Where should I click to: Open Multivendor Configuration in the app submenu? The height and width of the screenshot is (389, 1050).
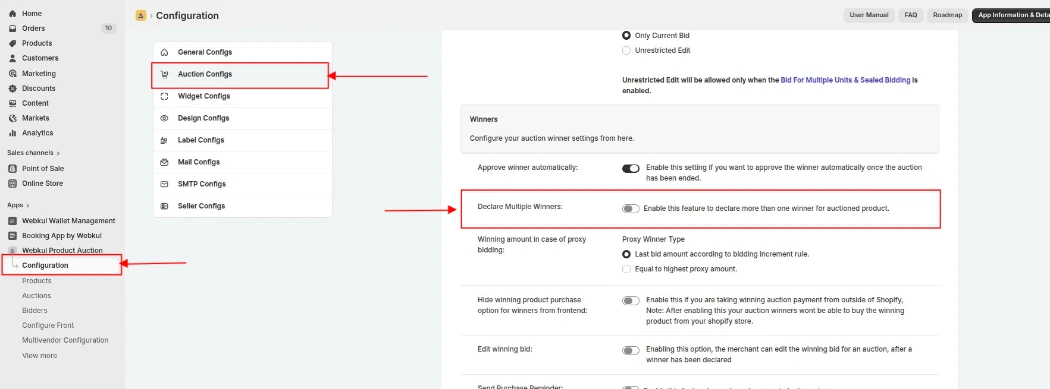(x=65, y=340)
